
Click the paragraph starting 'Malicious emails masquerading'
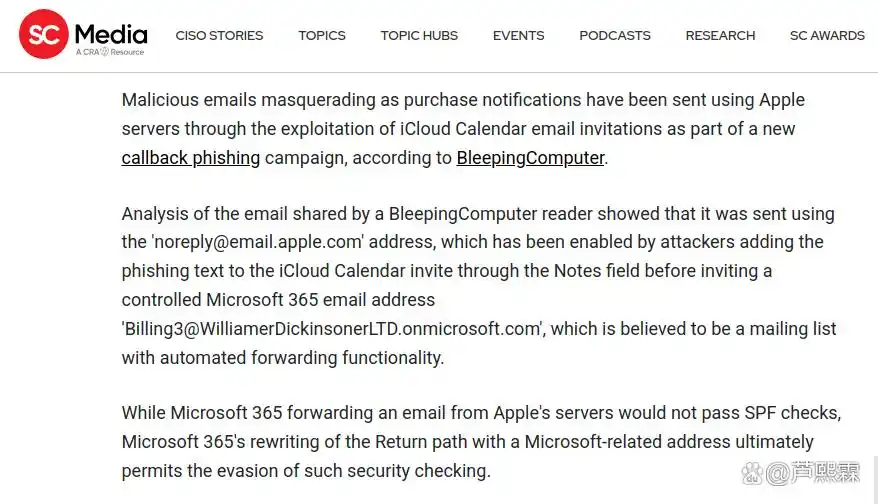[464, 129]
